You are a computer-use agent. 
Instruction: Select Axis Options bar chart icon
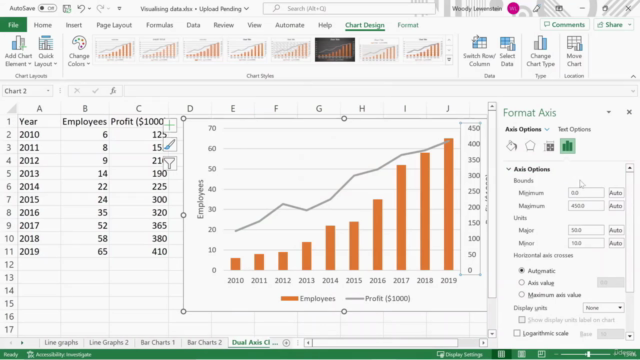567,146
